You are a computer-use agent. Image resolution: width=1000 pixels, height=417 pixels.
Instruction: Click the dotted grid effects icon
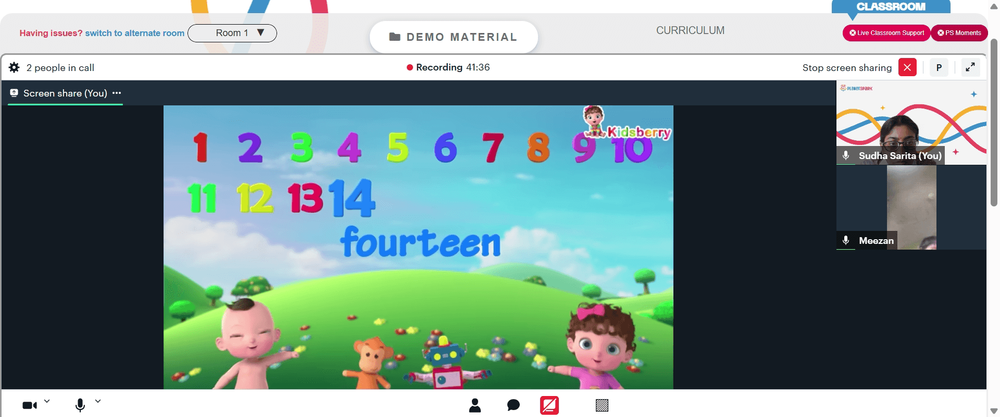click(601, 405)
